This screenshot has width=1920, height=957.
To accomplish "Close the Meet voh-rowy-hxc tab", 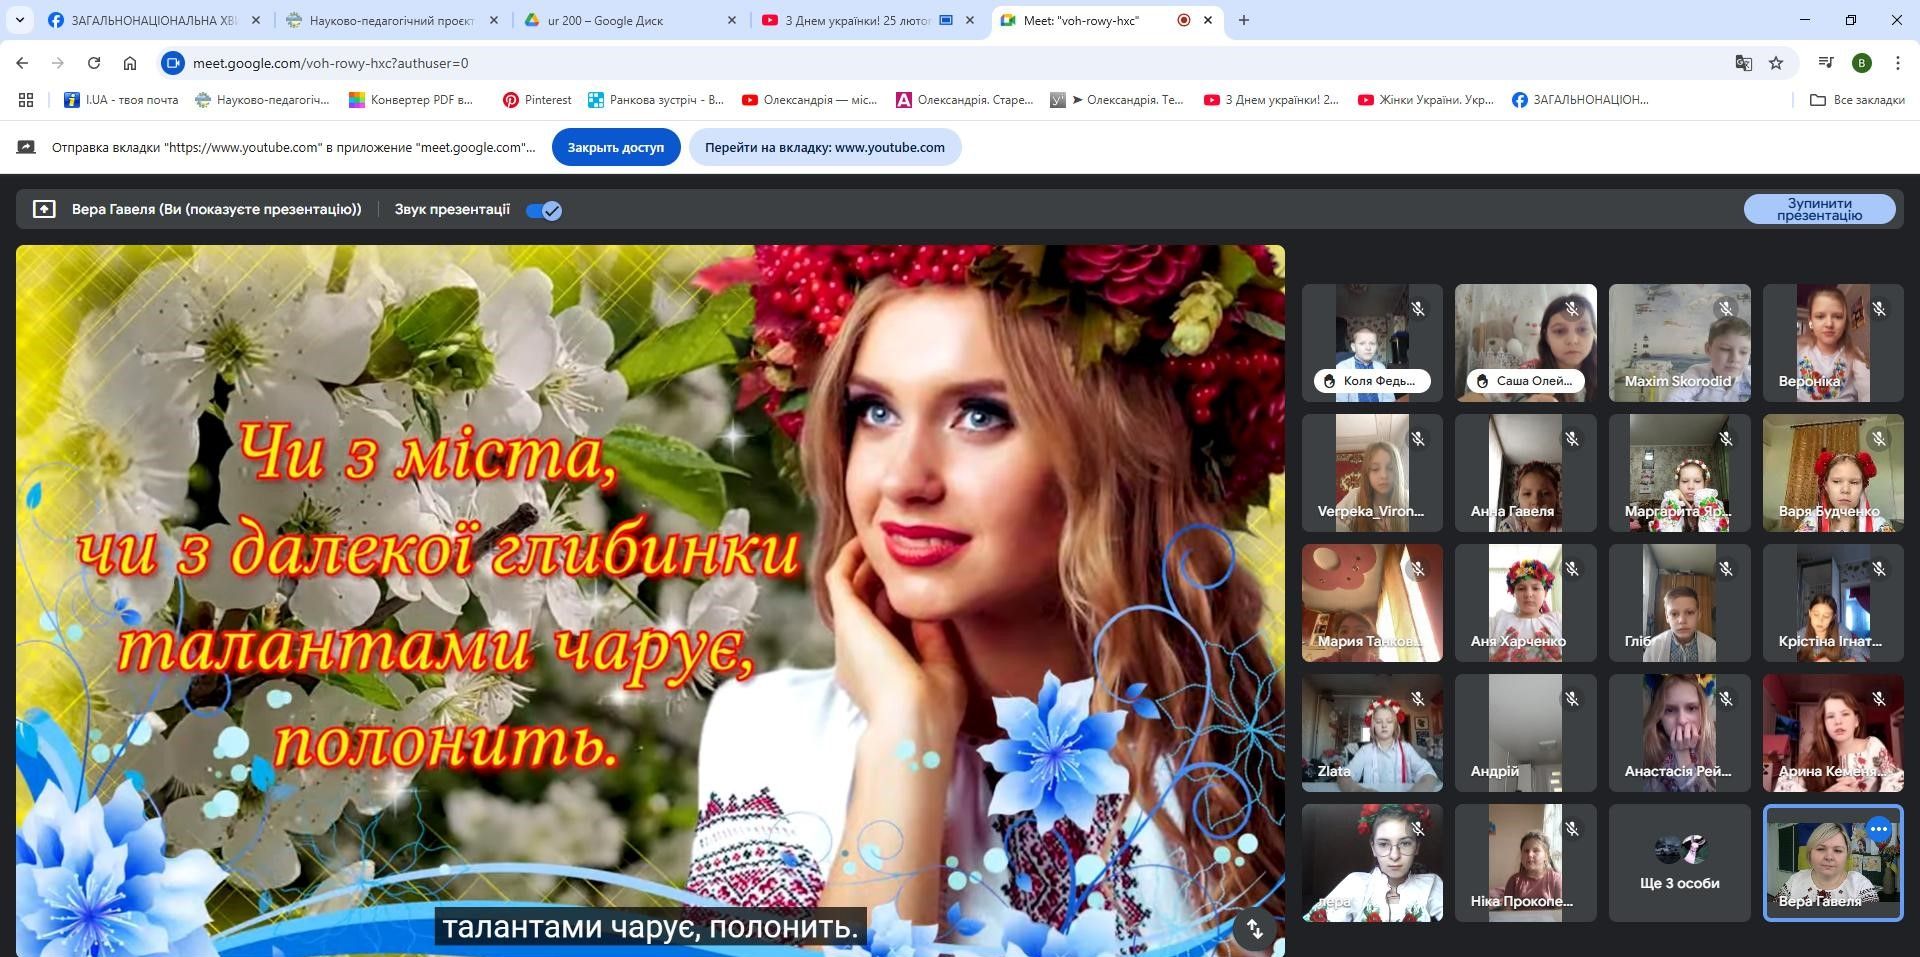I will click(x=1208, y=20).
